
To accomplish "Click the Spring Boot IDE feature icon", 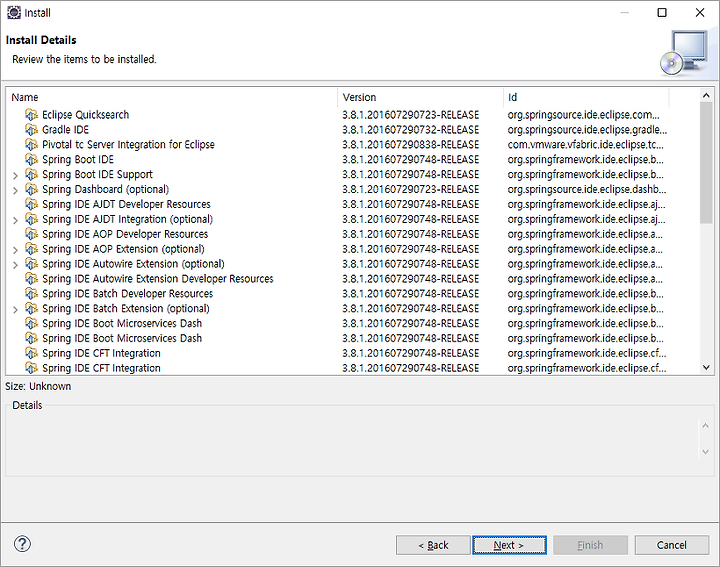I will click(31, 159).
